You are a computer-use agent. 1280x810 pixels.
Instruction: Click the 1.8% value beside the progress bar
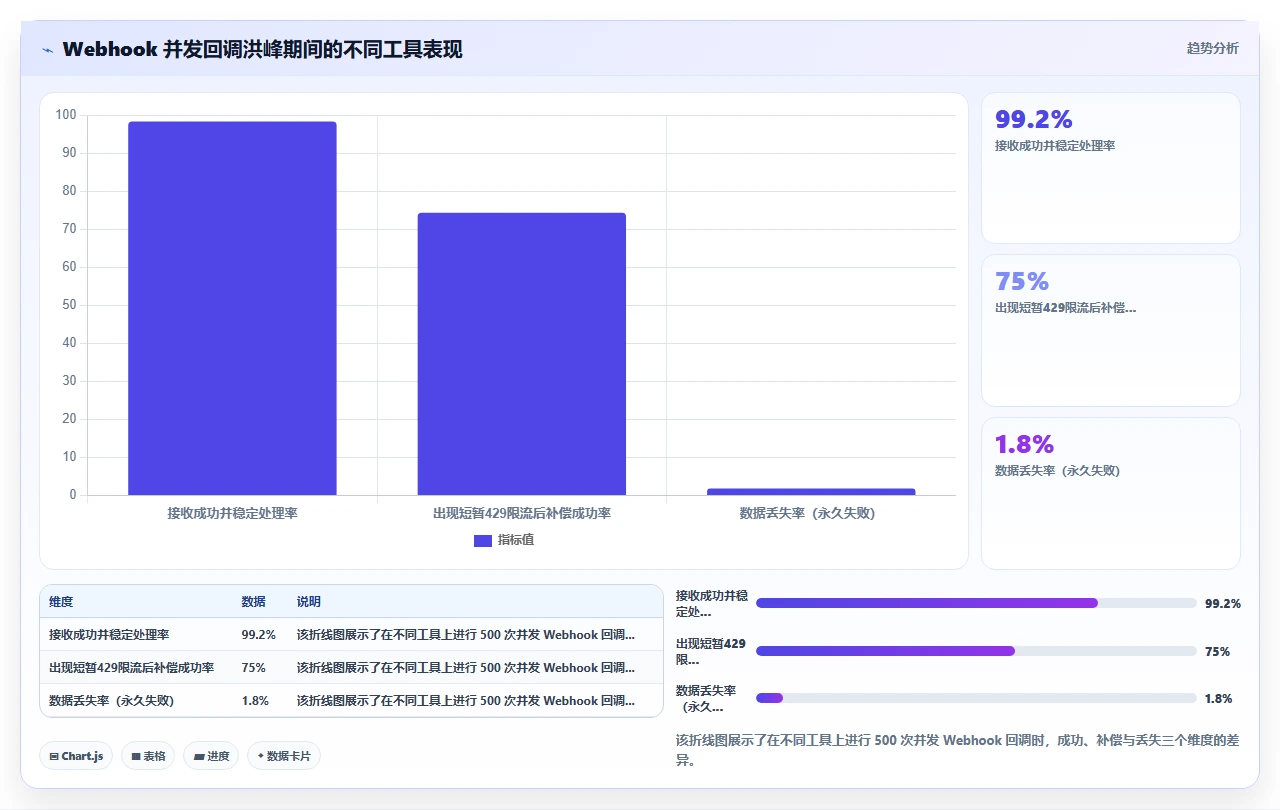(1219, 698)
